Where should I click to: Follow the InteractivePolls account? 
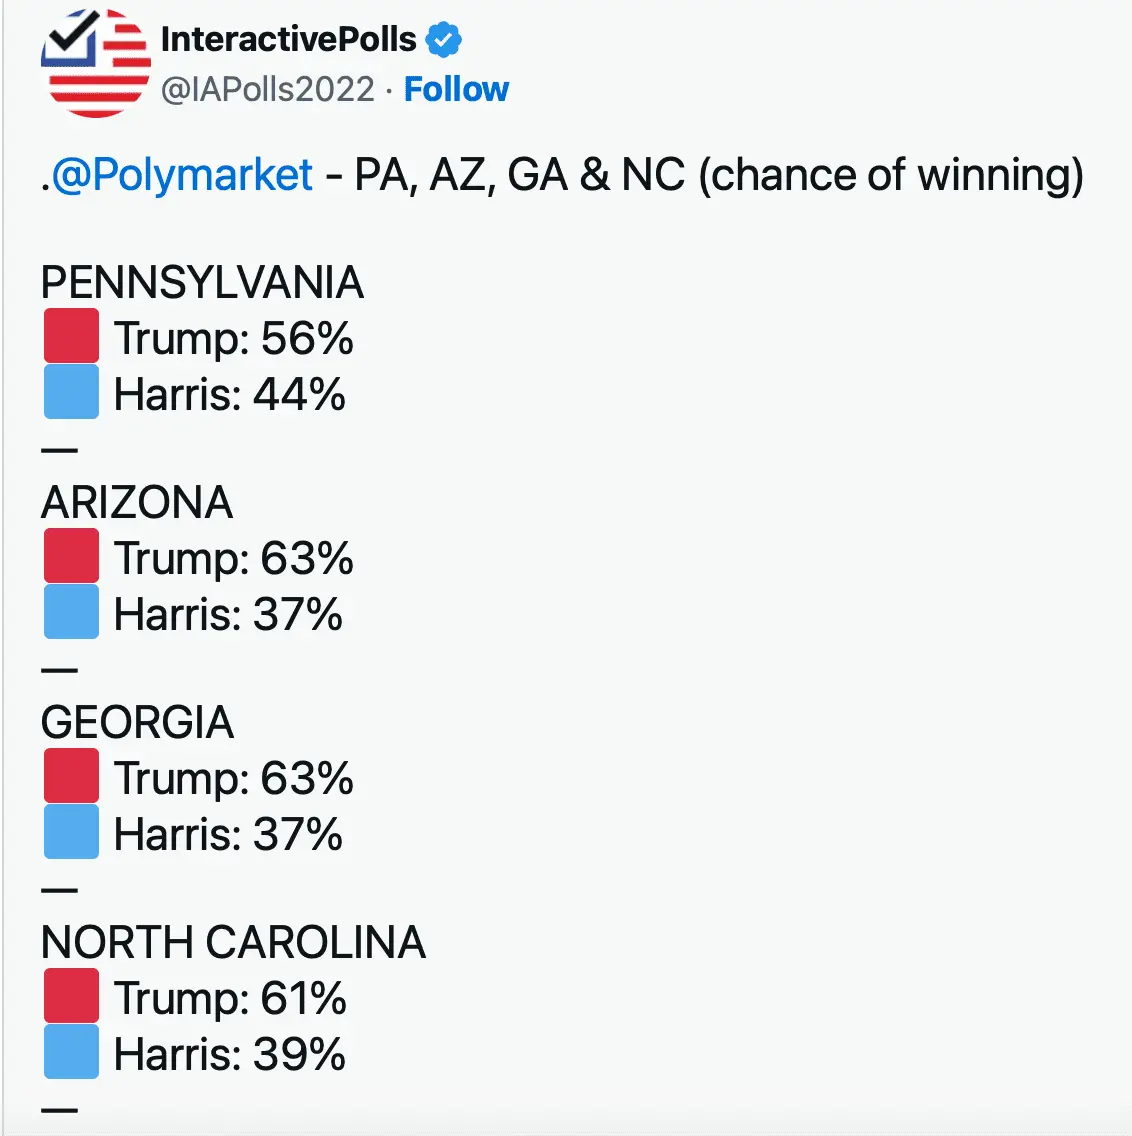coord(456,89)
